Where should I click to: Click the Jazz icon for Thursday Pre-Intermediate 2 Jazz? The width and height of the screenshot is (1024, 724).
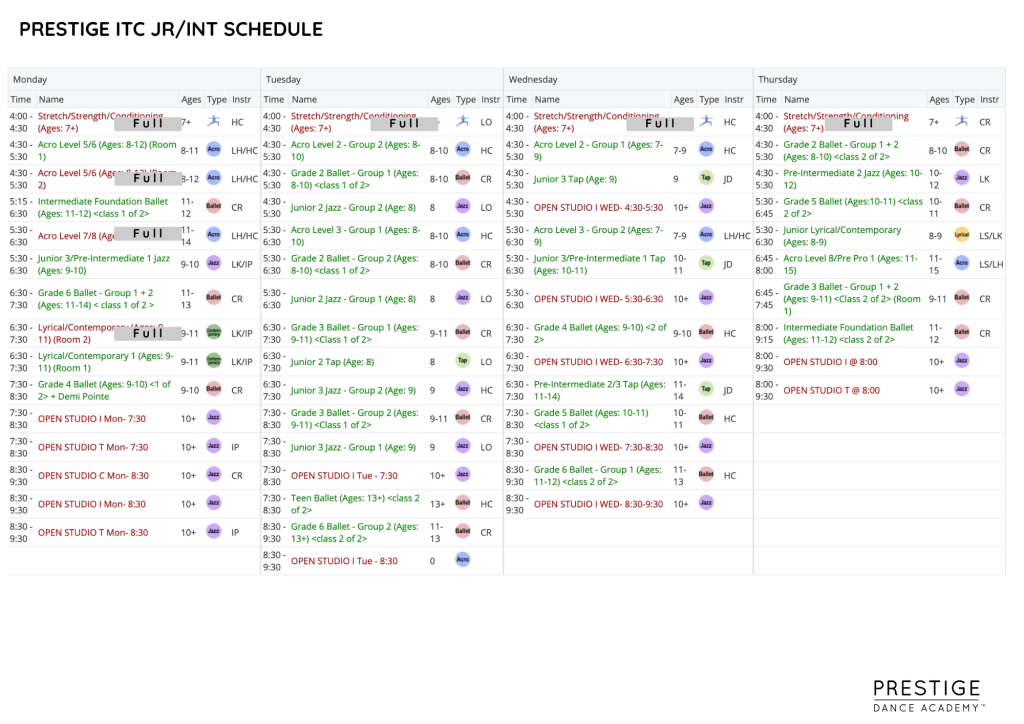pyautogui.click(x=962, y=178)
